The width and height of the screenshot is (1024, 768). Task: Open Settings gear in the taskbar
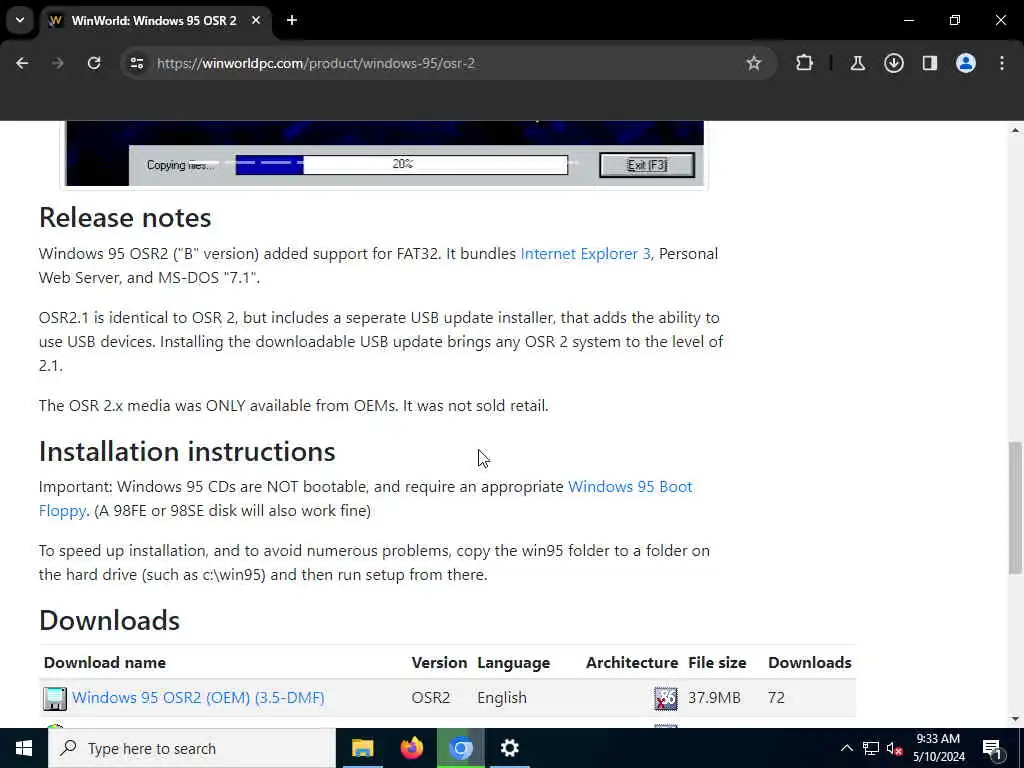click(x=509, y=748)
